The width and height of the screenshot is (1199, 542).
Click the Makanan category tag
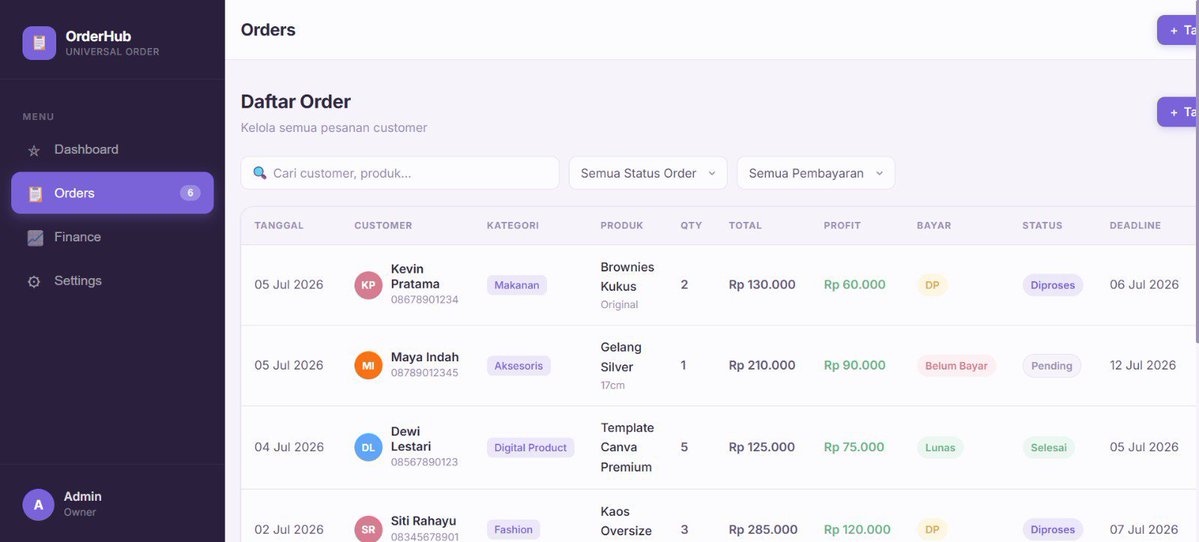click(517, 285)
